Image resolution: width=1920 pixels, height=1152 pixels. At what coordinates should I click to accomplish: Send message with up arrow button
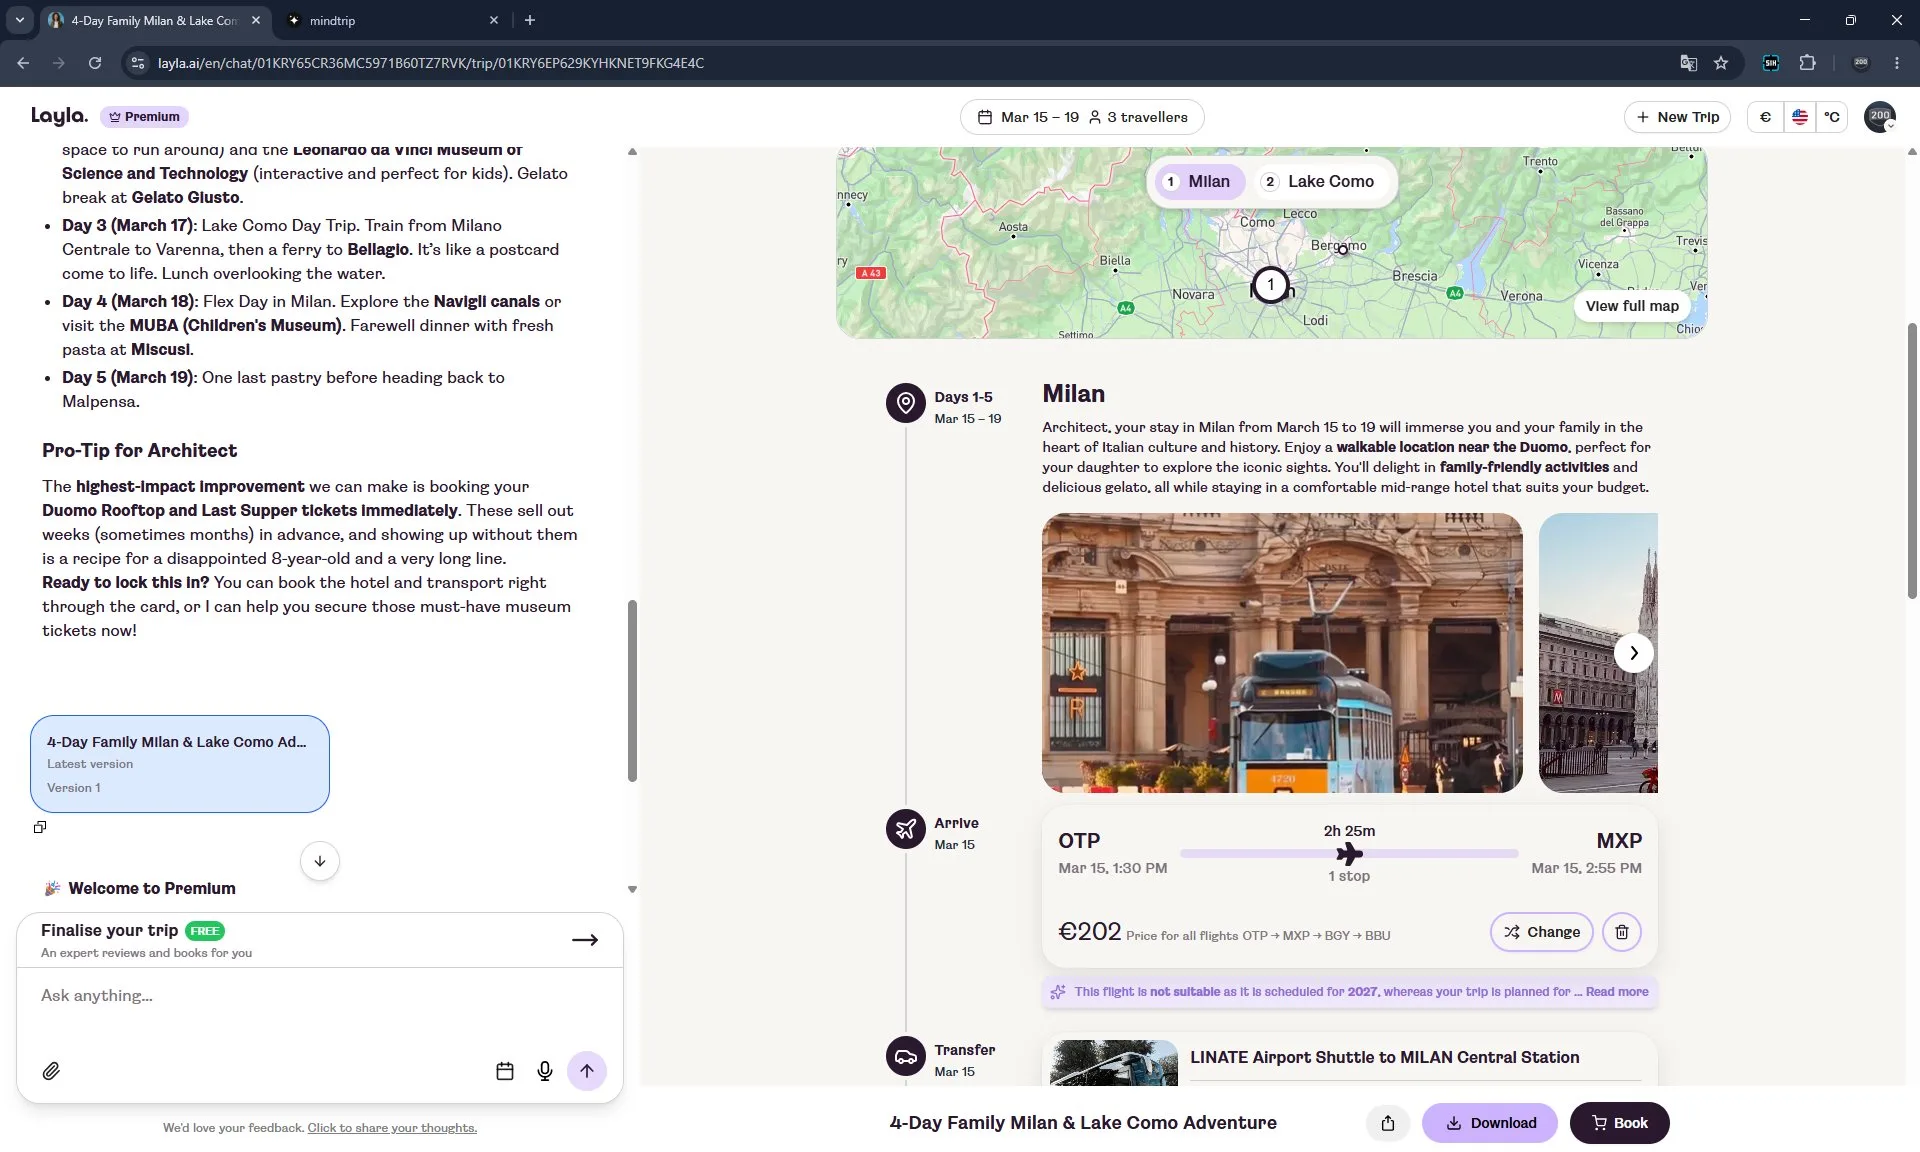587,1071
